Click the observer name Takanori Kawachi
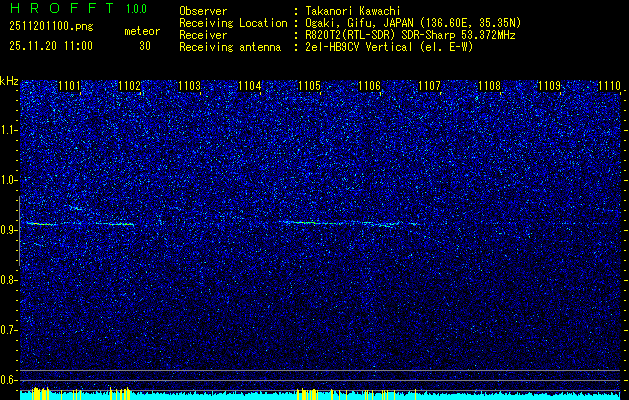Viewport: 629px width, 400px height. pos(353,11)
